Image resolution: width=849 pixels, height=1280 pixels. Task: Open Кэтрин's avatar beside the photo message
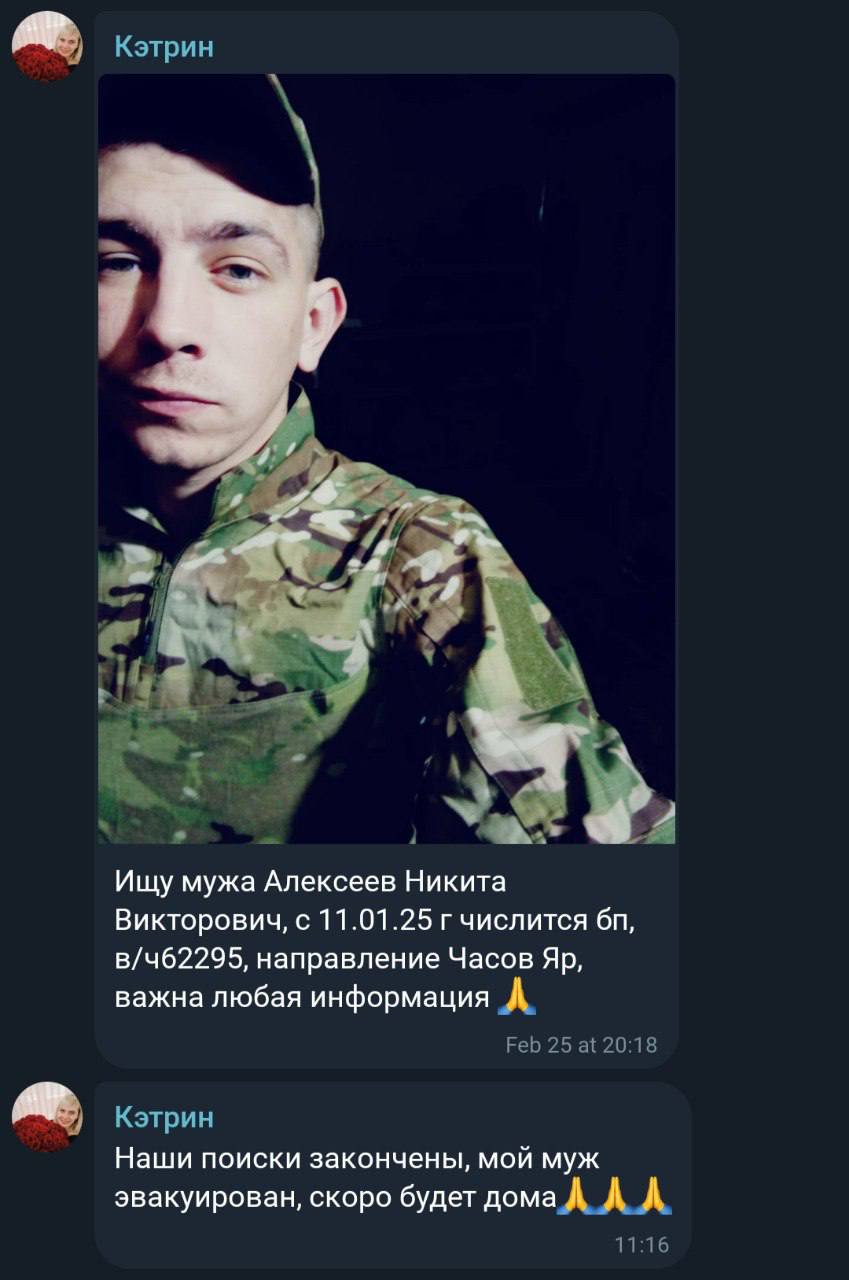47,47
